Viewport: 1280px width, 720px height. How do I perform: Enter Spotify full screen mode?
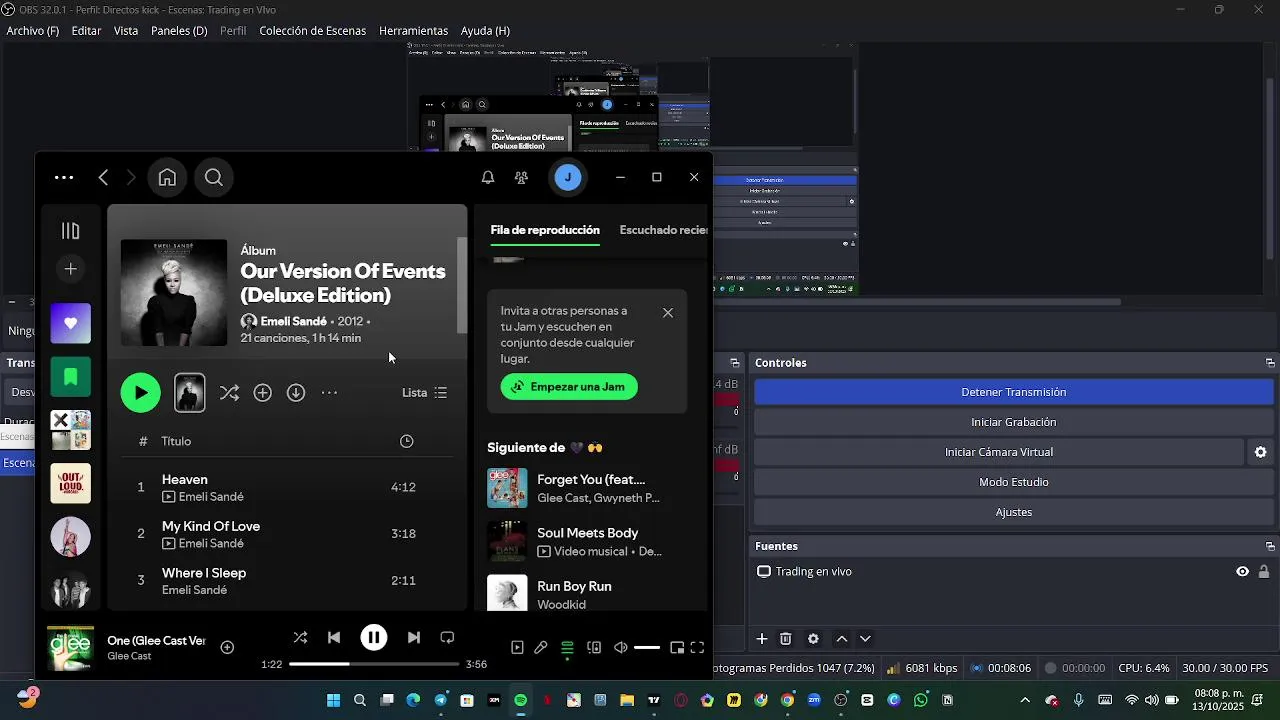click(x=698, y=648)
